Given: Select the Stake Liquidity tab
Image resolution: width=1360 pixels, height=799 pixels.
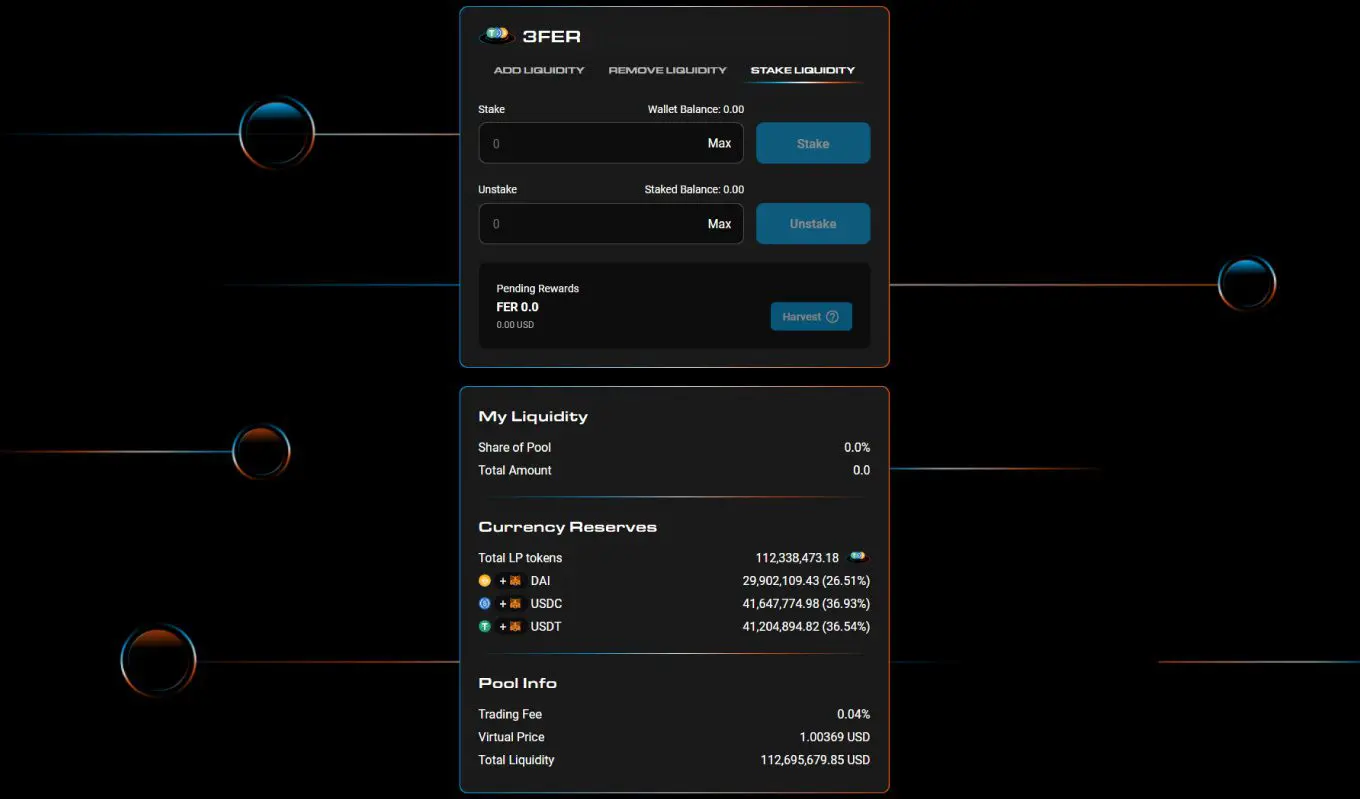Looking at the screenshot, I should (803, 71).
